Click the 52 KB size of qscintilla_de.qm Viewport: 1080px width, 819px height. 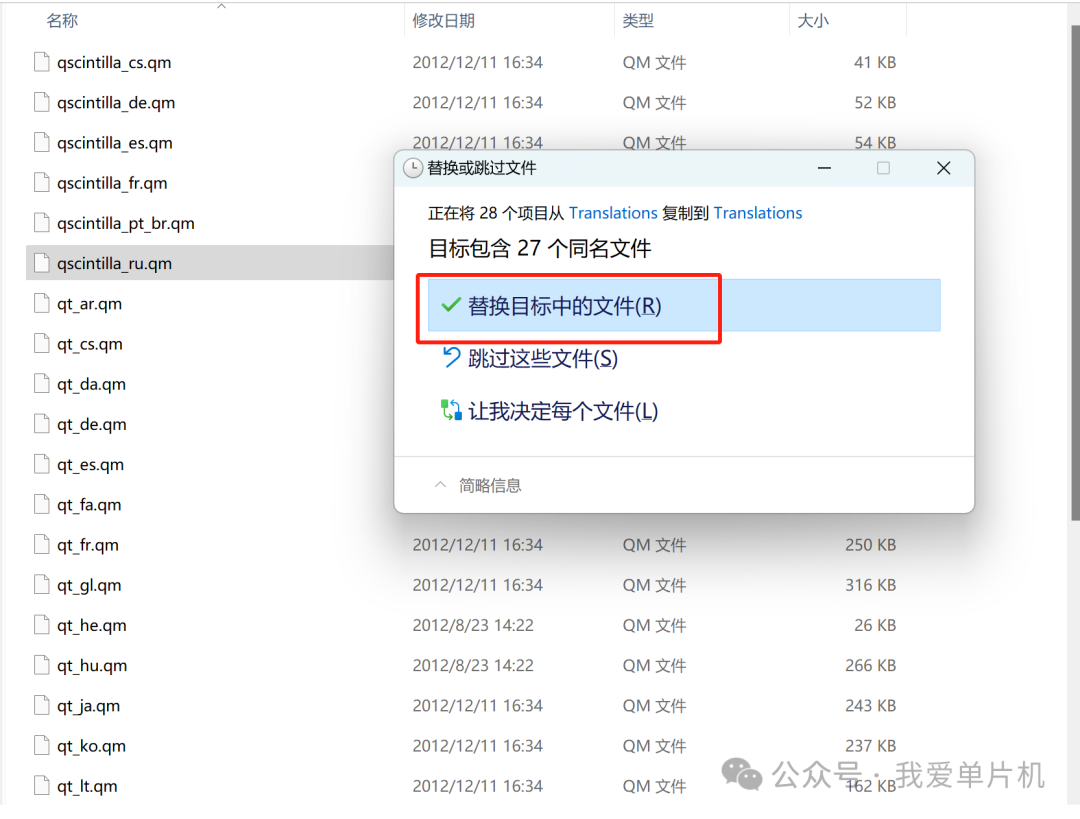pyautogui.click(x=875, y=103)
